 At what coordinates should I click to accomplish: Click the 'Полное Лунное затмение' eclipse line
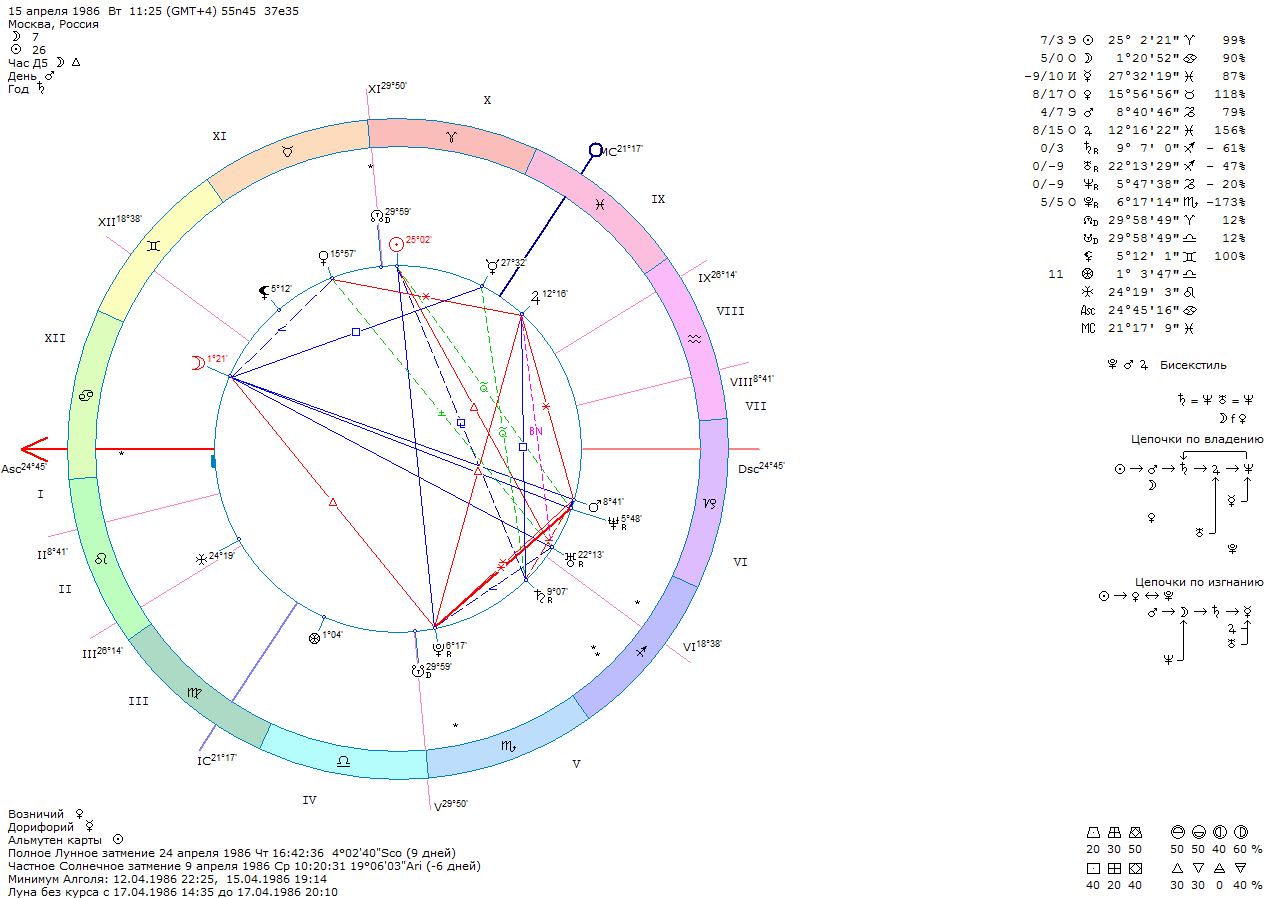232,852
